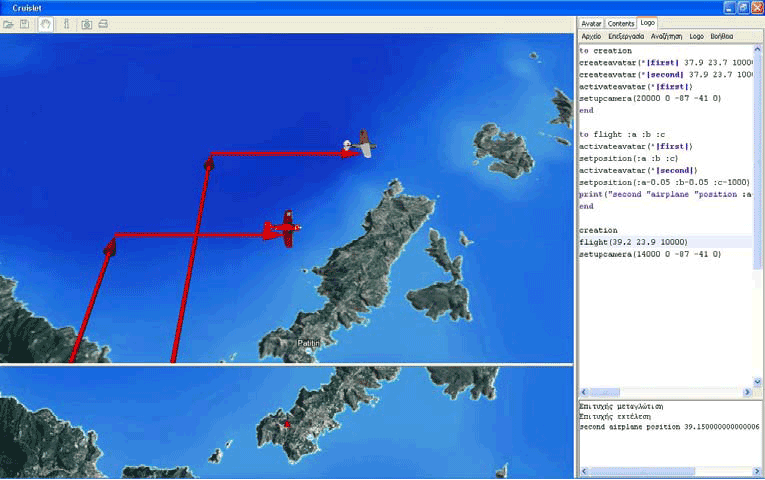
Task: Click the standalone 'creation' call line
Action: tap(598, 230)
